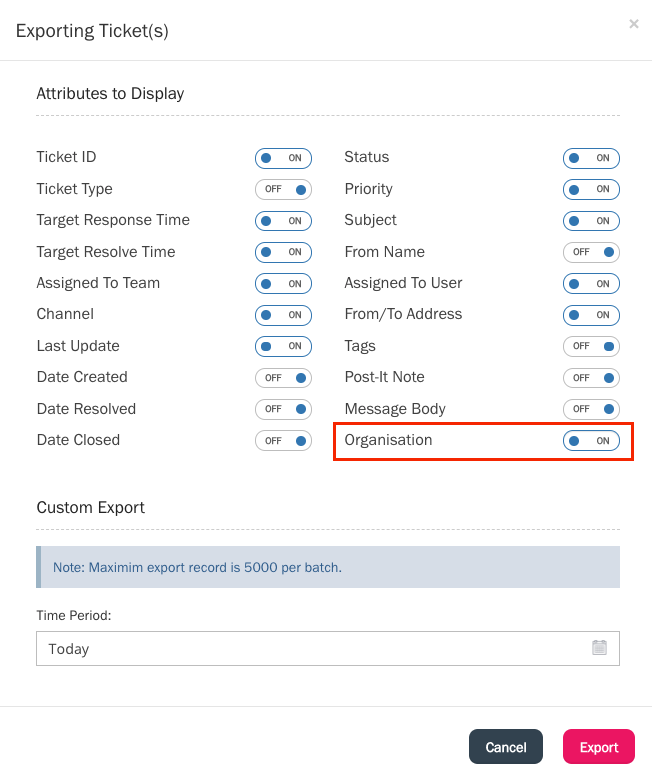Toggle the Ticket ID switch
652x773 pixels.
click(283, 158)
